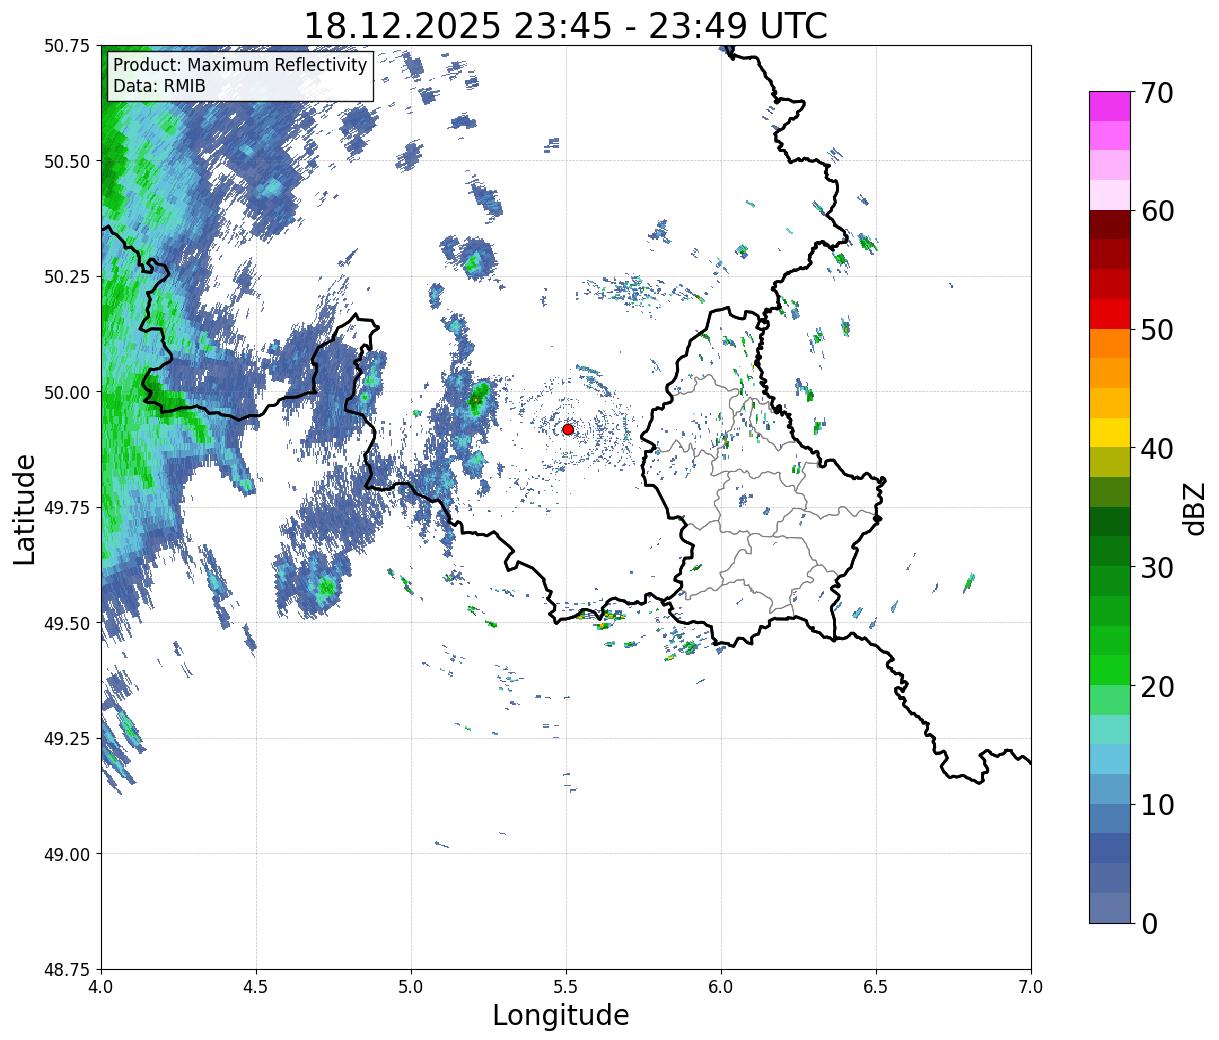This screenshot has height=1040, width=1219.
Task: Click the colorbar tick label 20
Action: click(1157, 686)
